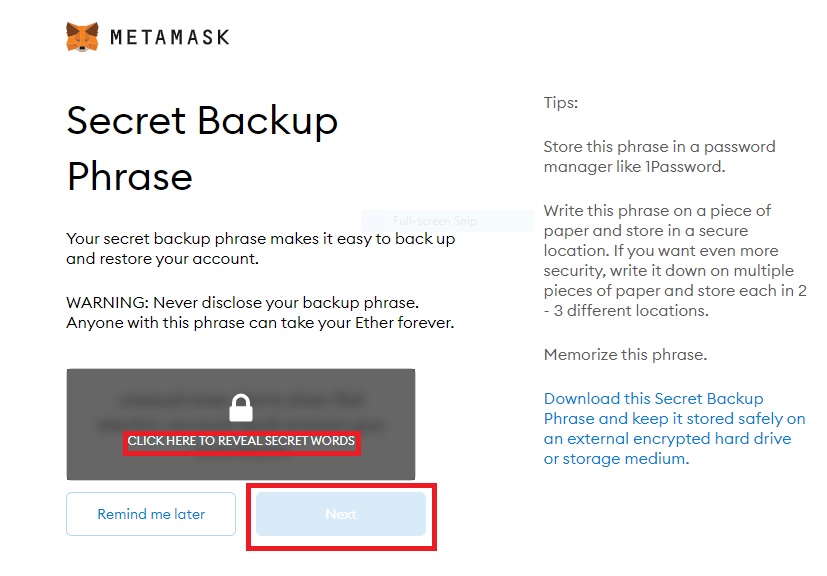Viewport: 827px width, 576px height.
Task: Click the Write this phrase on paper tip
Action: coord(675,261)
